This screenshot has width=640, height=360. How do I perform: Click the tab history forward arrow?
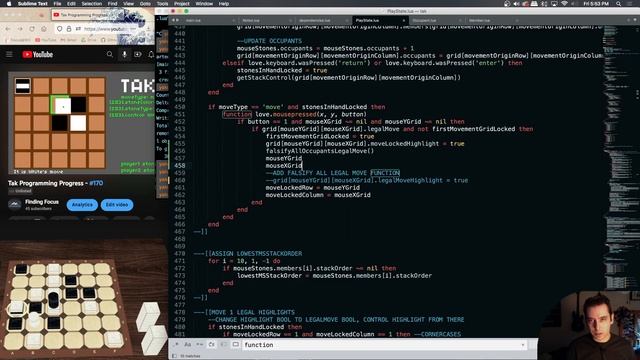click(x=177, y=20)
